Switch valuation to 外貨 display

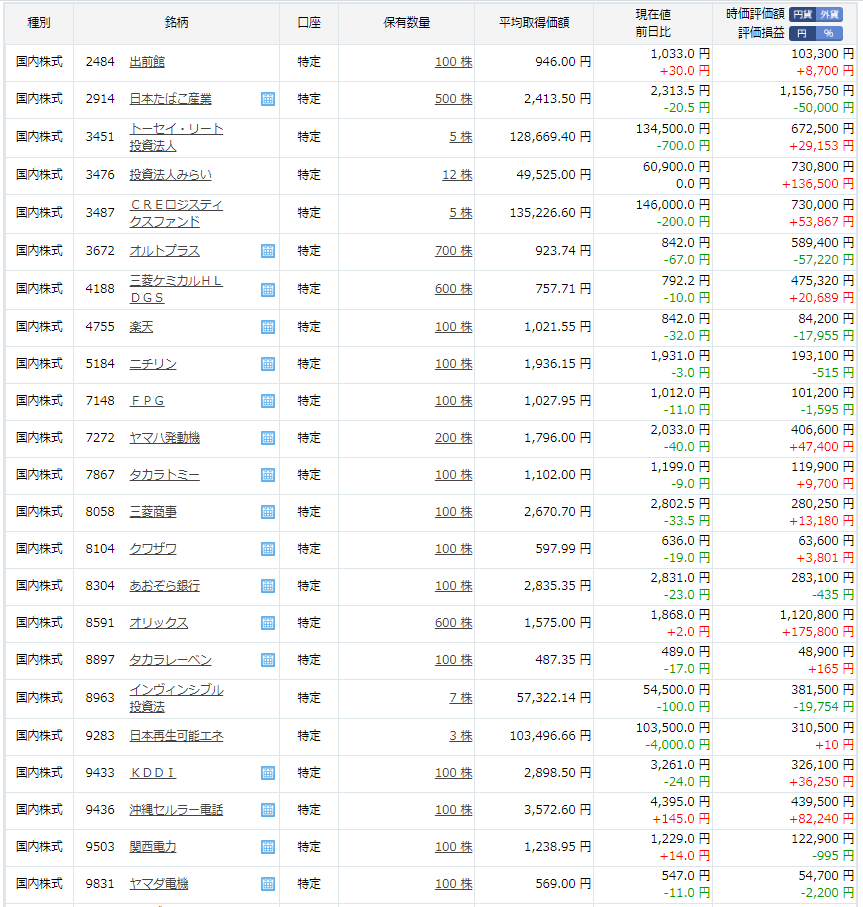click(x=829, y=14)
